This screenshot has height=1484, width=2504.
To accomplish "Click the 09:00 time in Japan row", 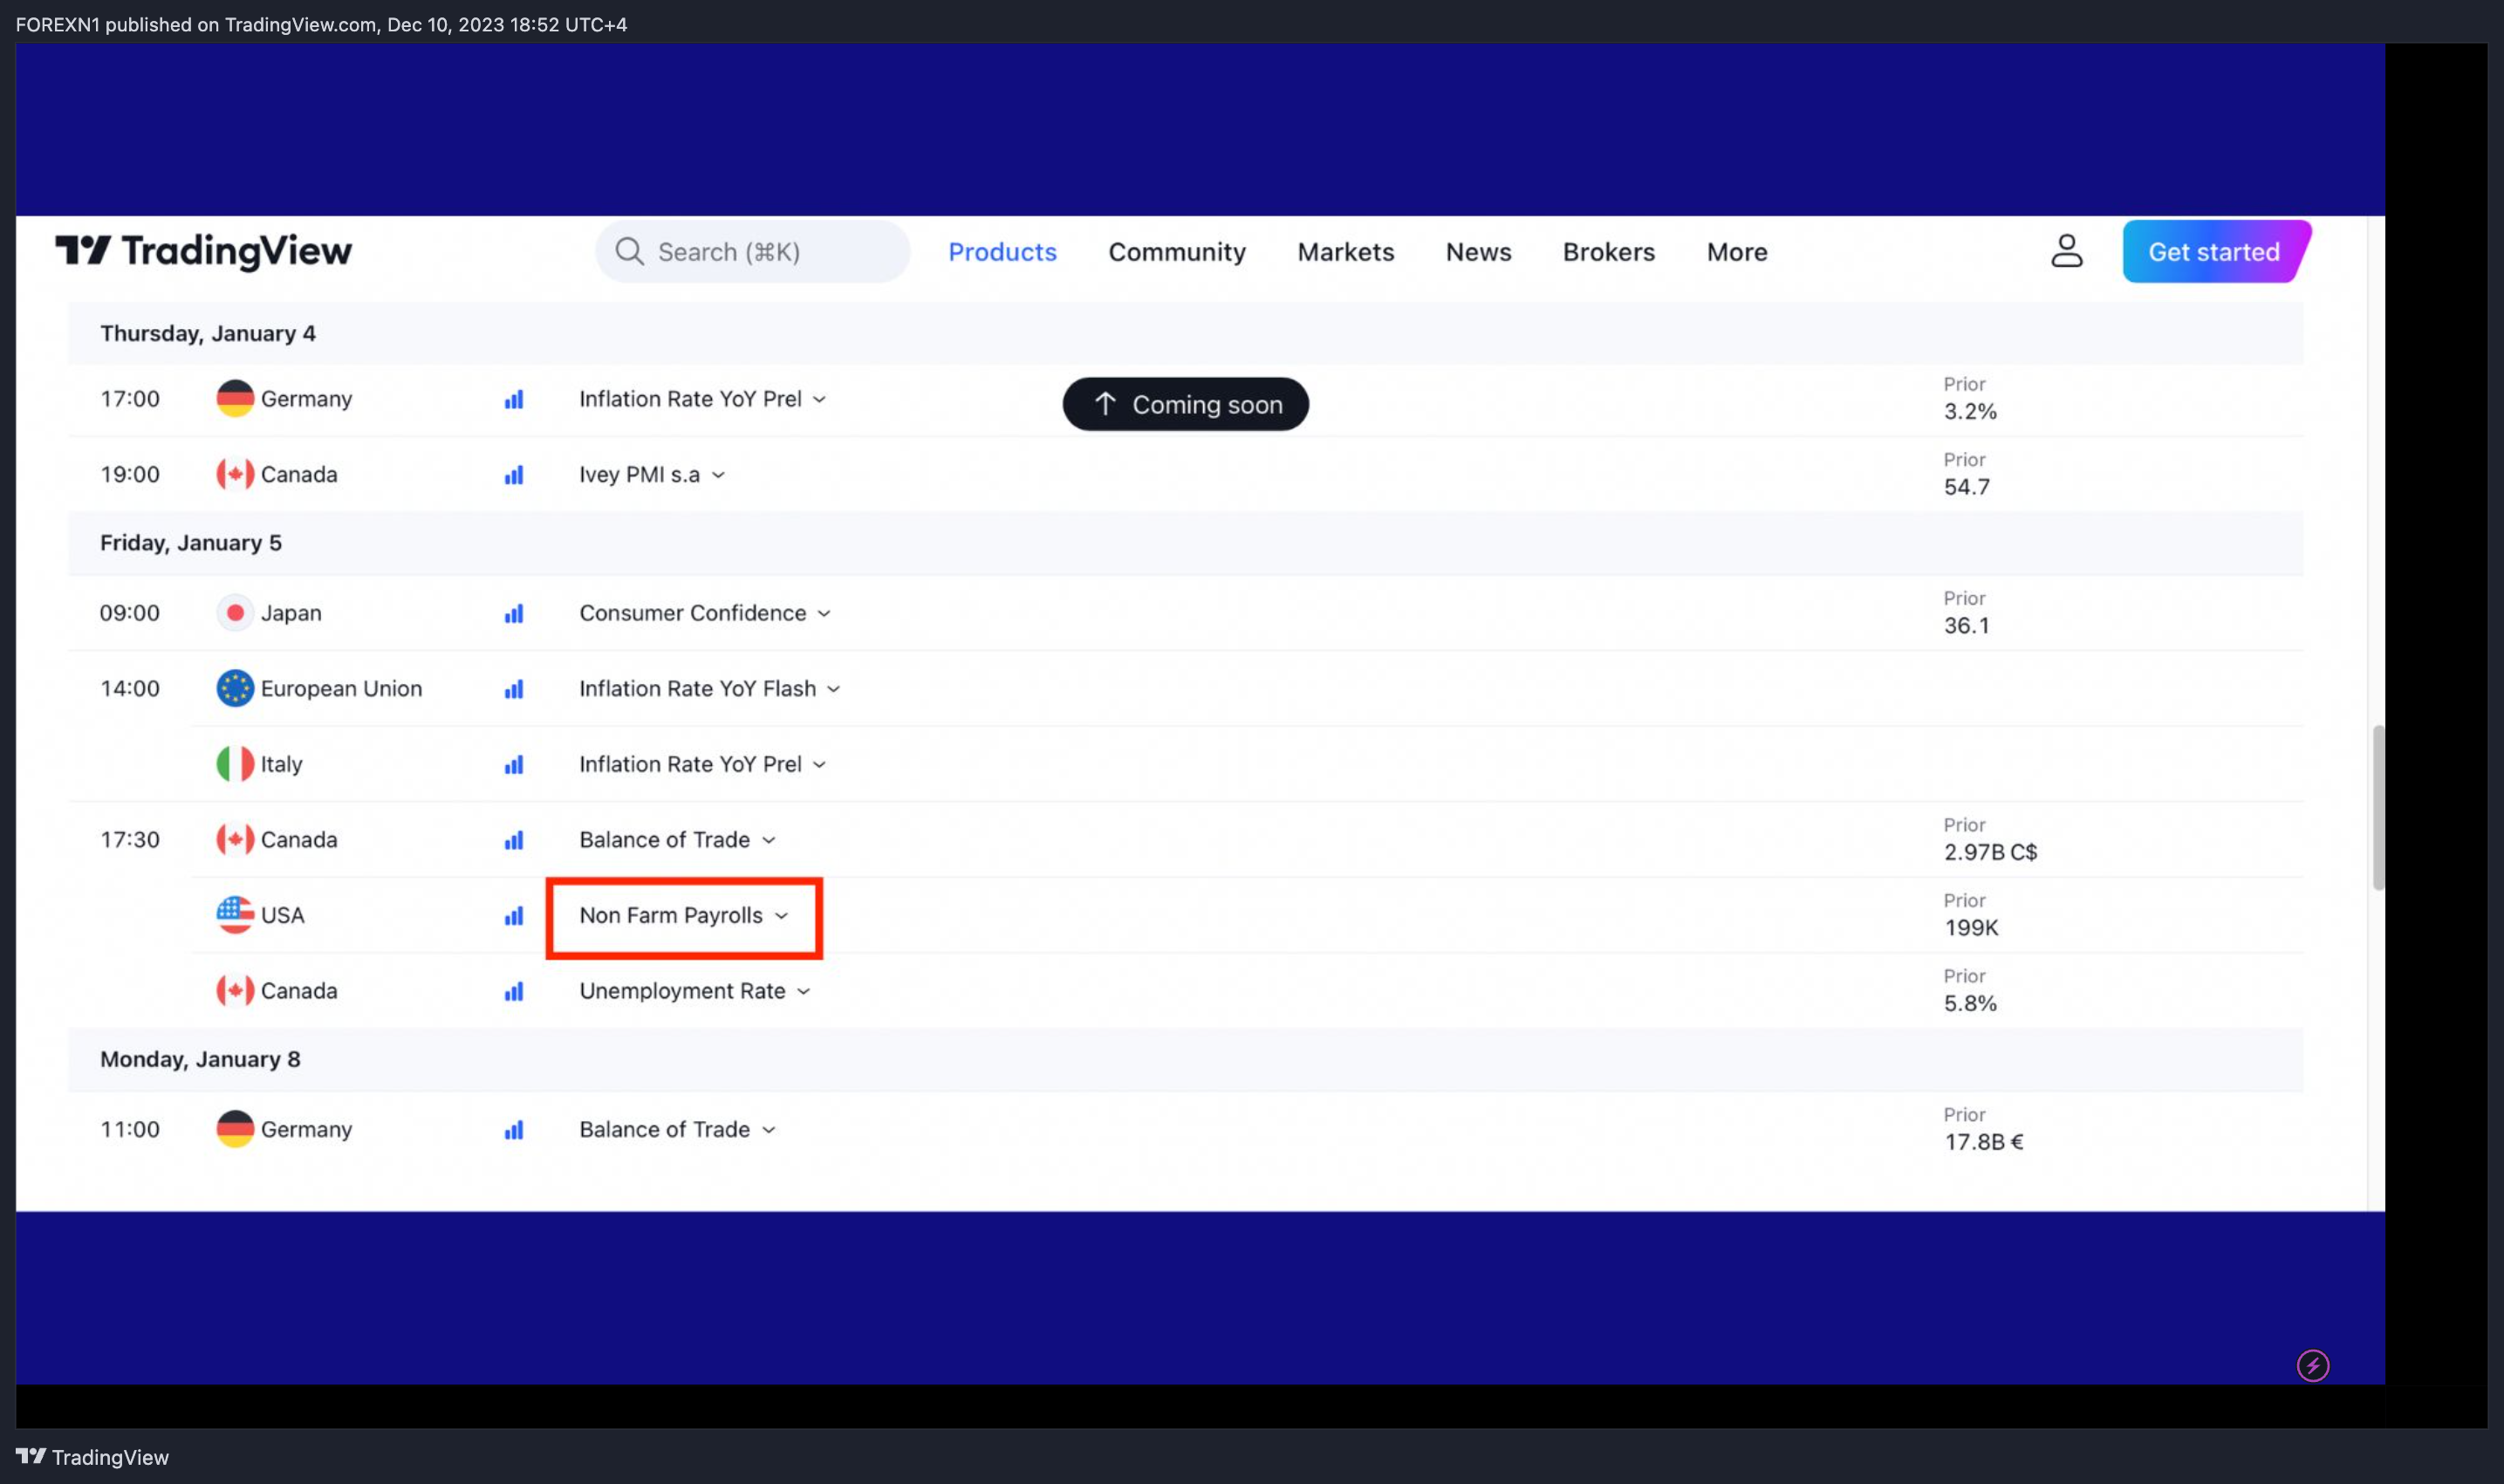I will 129,613.
